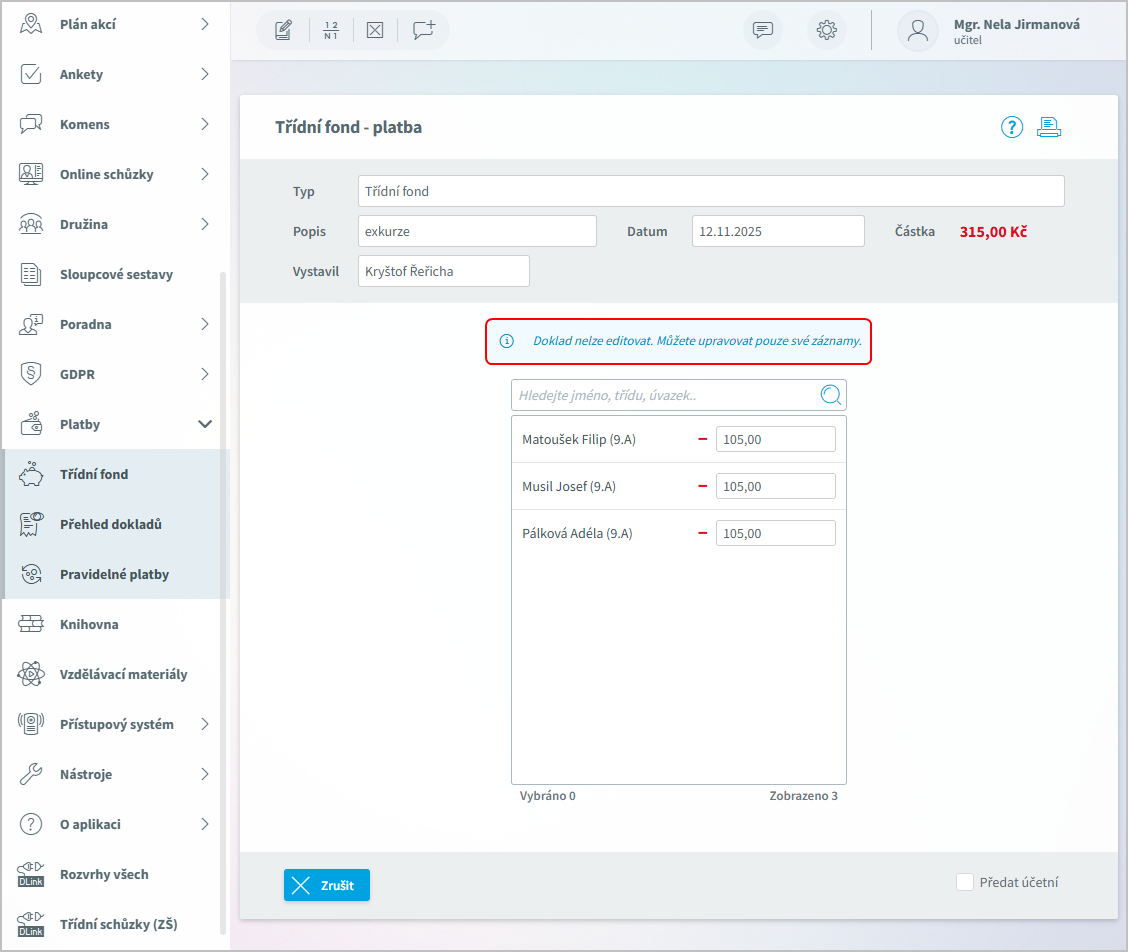Open the Knihovna sidebar link
The image size is (1128, 952).
coord(89,624)
